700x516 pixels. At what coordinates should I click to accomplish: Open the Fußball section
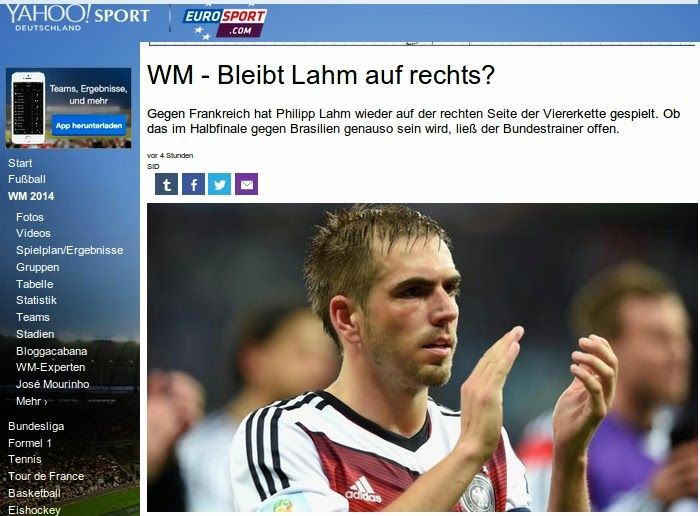27,179
